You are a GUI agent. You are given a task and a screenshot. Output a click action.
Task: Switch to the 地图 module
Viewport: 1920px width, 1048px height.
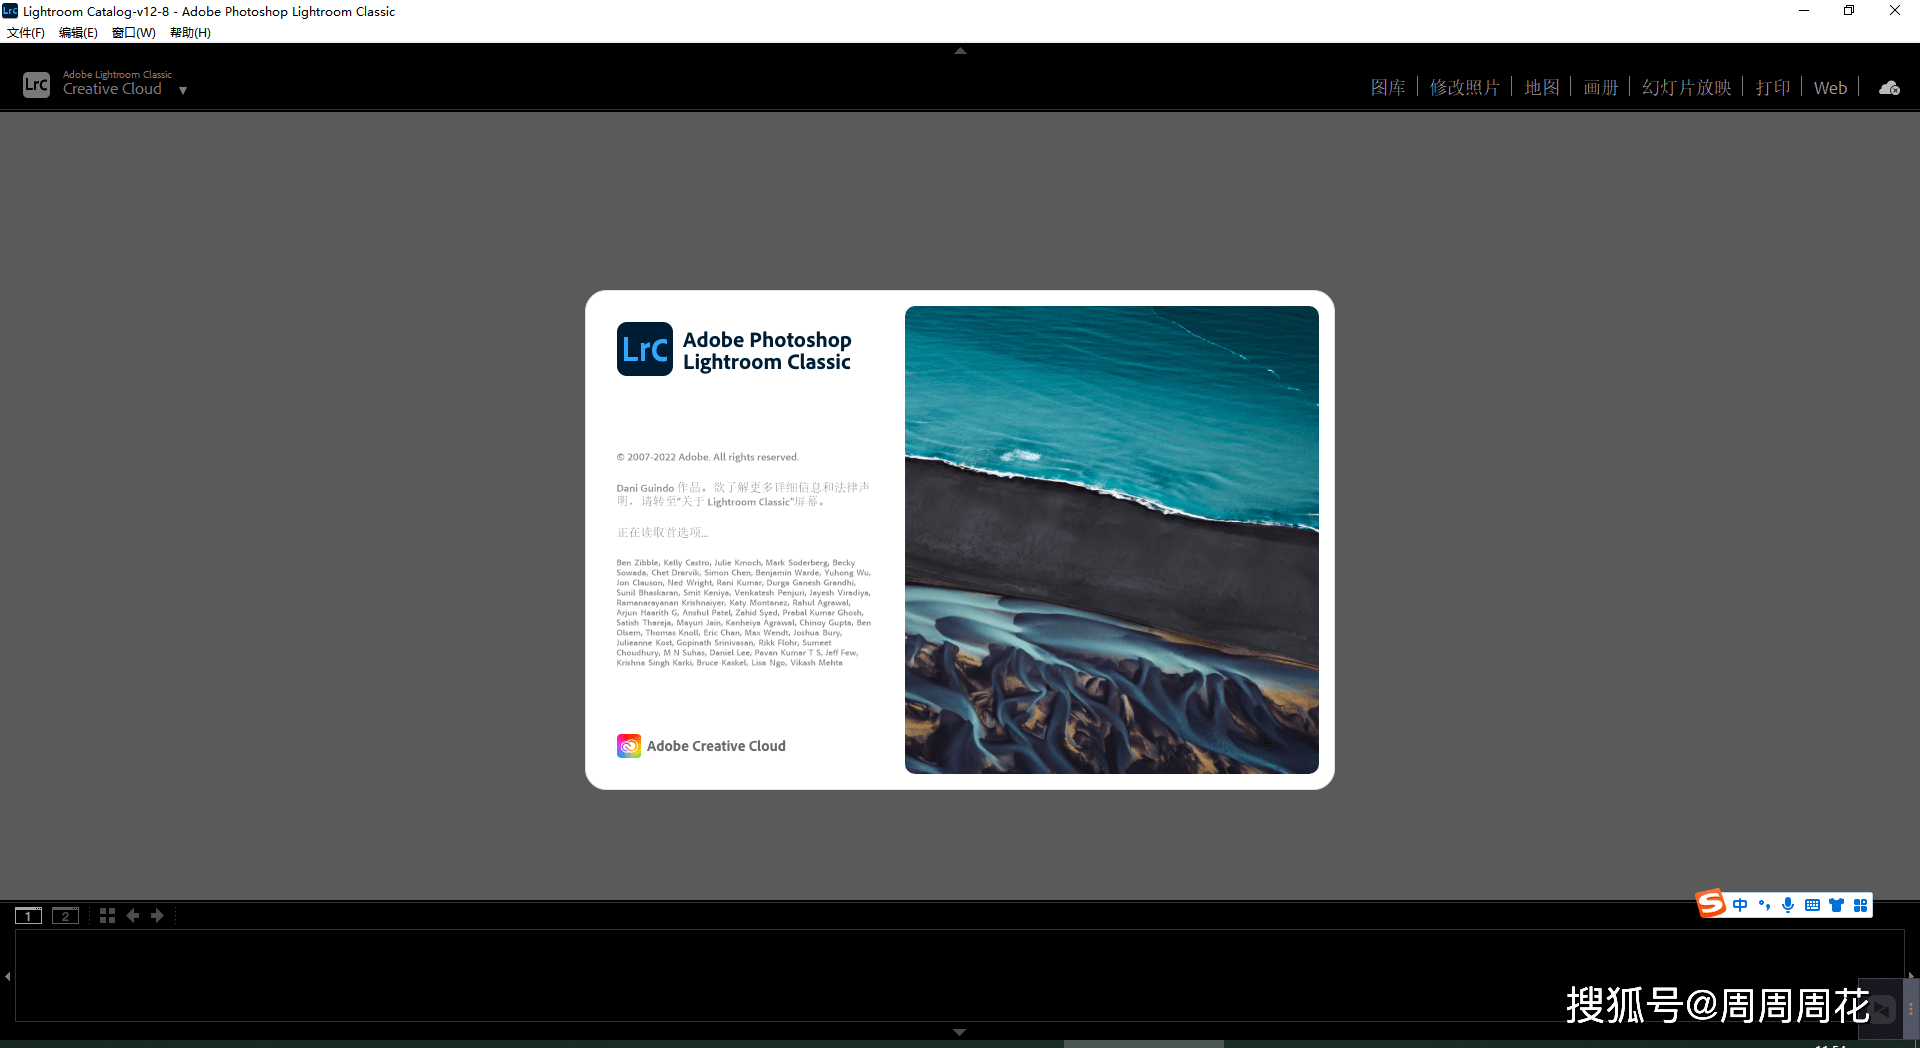(1542, 88)
